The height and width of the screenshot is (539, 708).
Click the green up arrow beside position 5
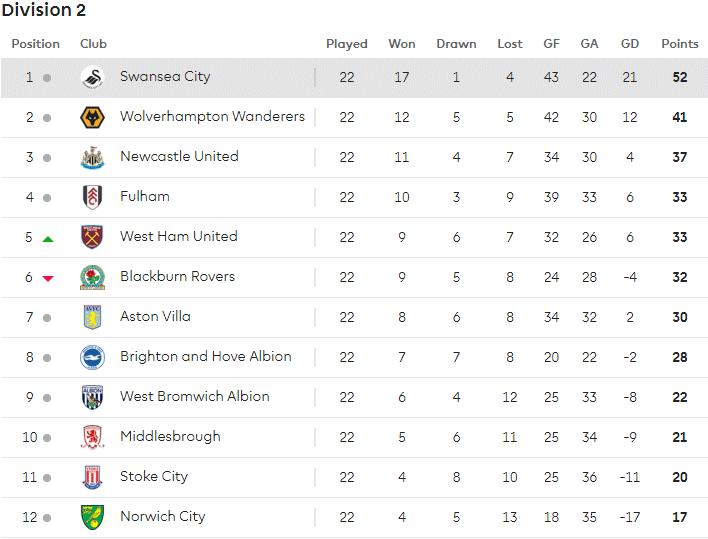(48, 239)
